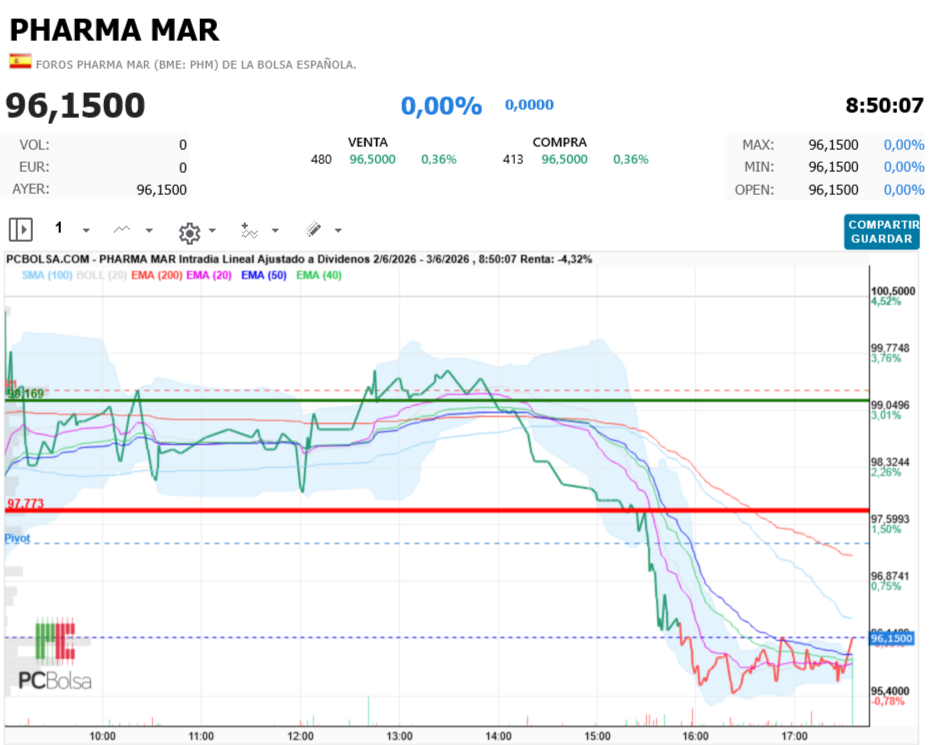Click the 97,5993 price axis label

click(x=890, y=519)
